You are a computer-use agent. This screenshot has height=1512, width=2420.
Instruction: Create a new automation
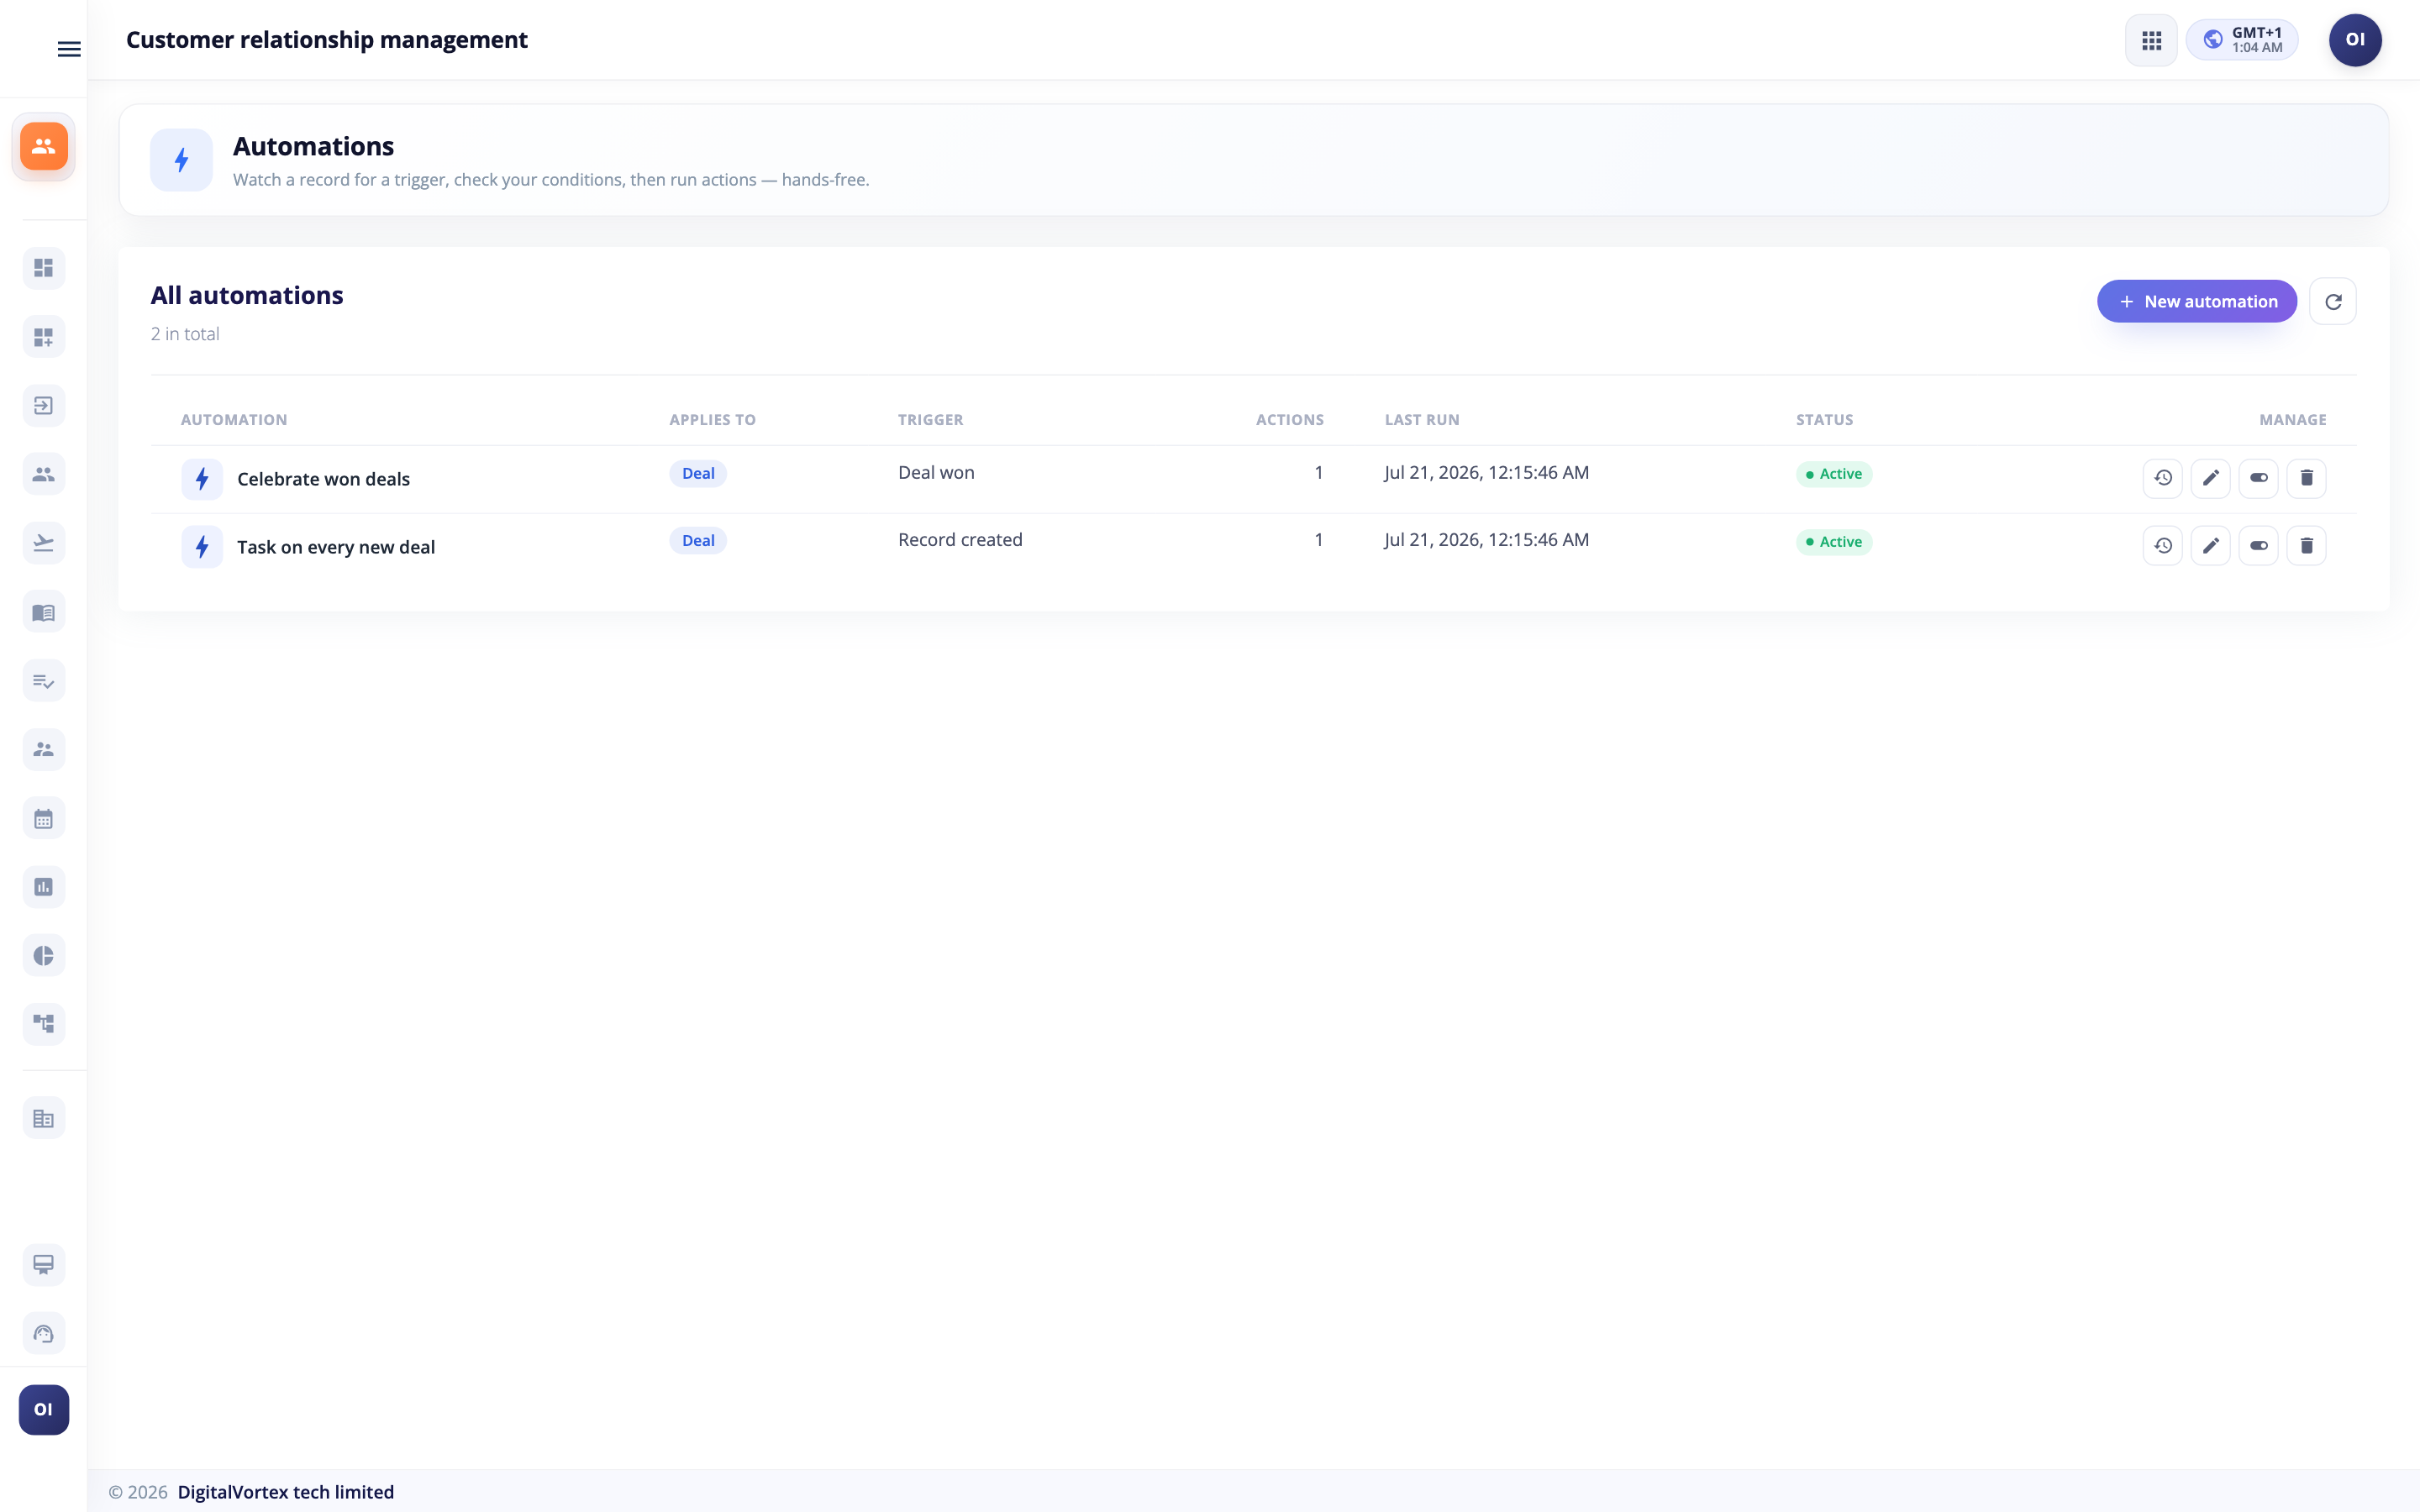[x=2196, y=301]
